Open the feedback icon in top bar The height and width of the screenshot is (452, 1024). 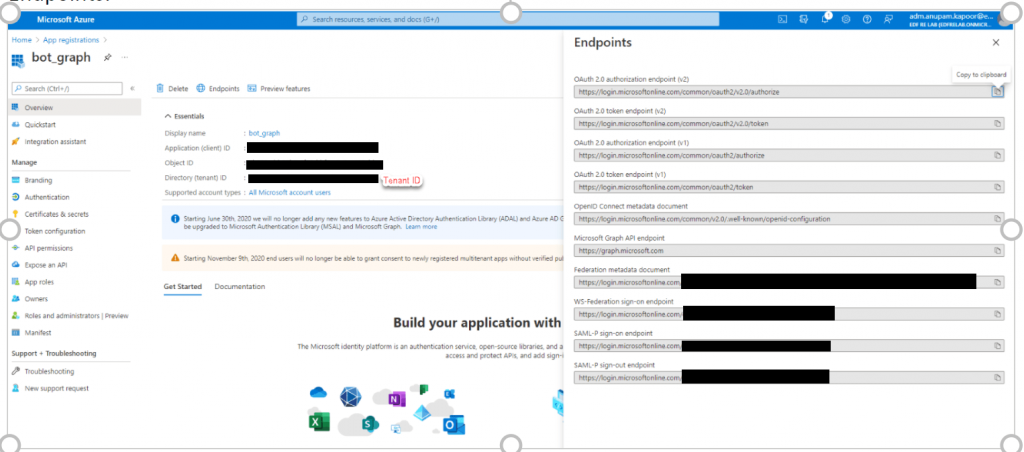[x=888, y=20]
